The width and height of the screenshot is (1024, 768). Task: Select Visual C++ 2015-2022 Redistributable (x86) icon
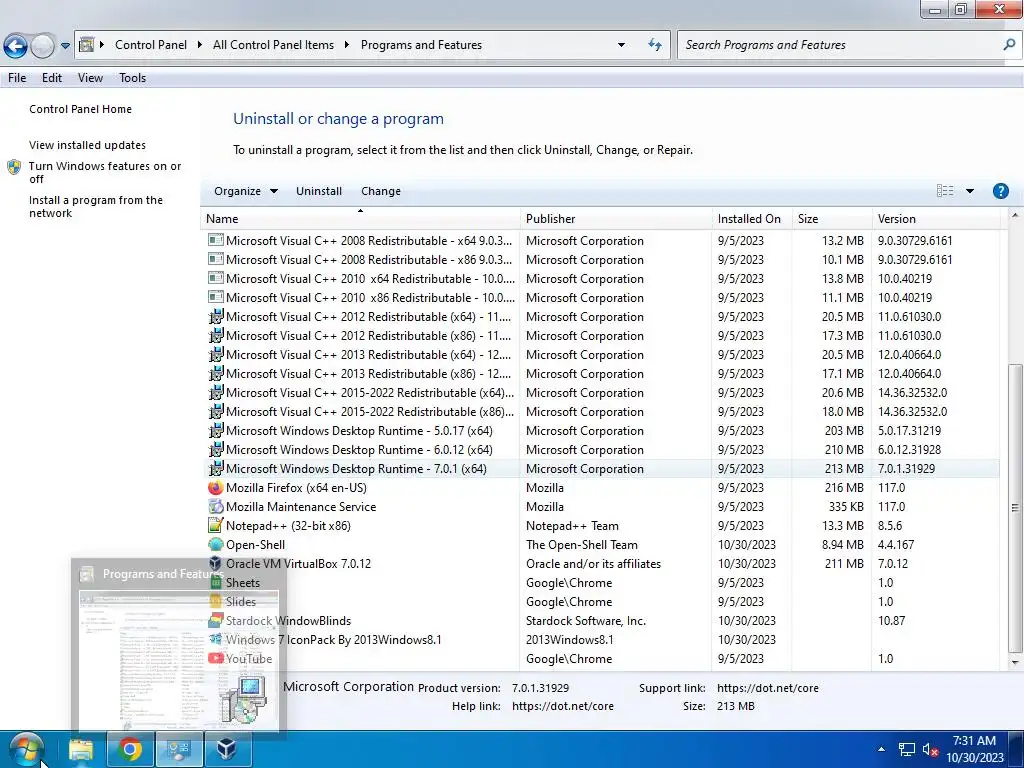(x=216, y=411)
